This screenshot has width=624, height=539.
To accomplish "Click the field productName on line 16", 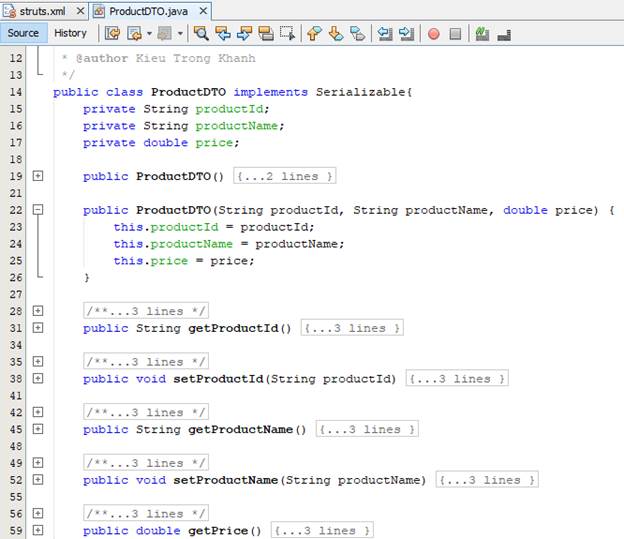I will tap(237, 126).
